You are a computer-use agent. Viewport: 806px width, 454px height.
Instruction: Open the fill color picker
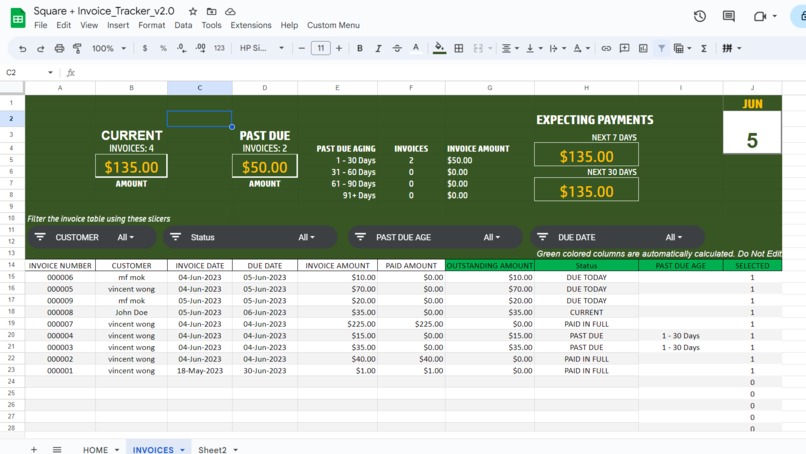[439, 48]
